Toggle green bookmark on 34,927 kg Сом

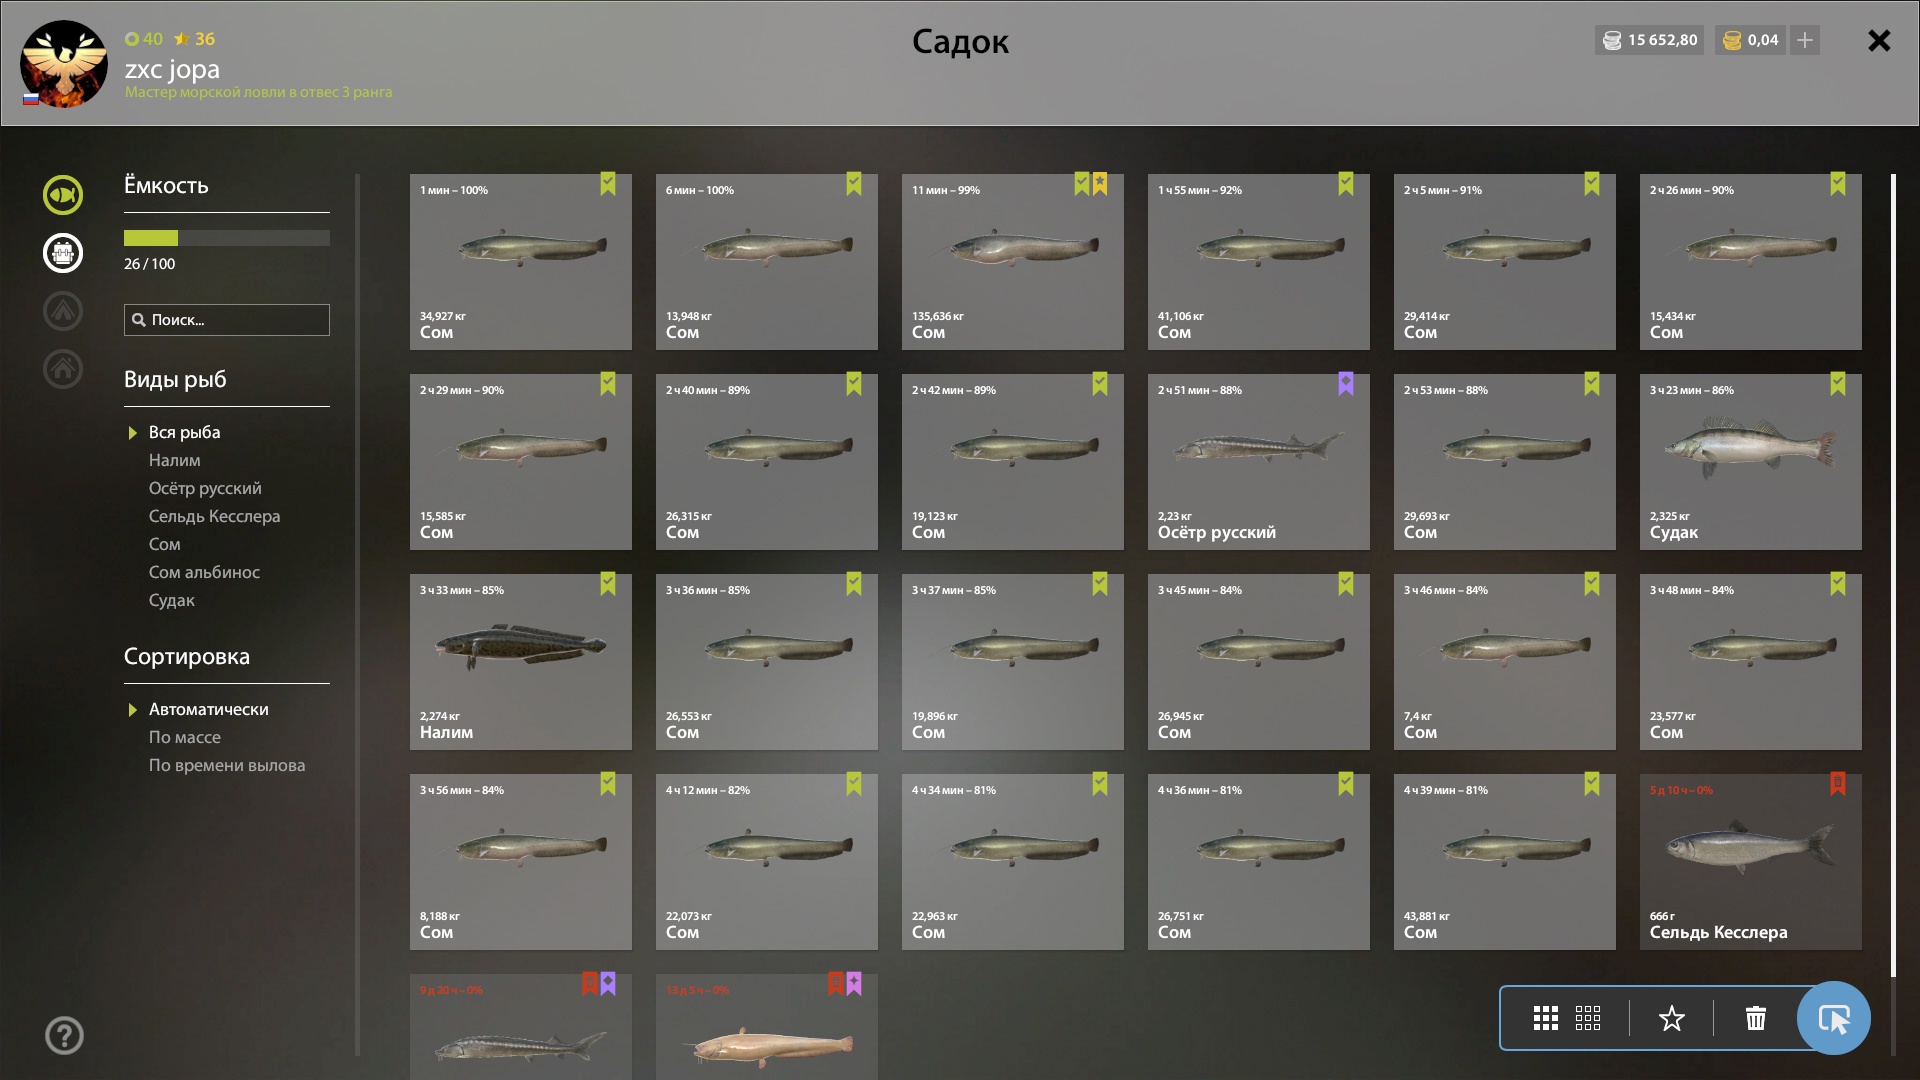pyautogui.click(x=608, y=184)
